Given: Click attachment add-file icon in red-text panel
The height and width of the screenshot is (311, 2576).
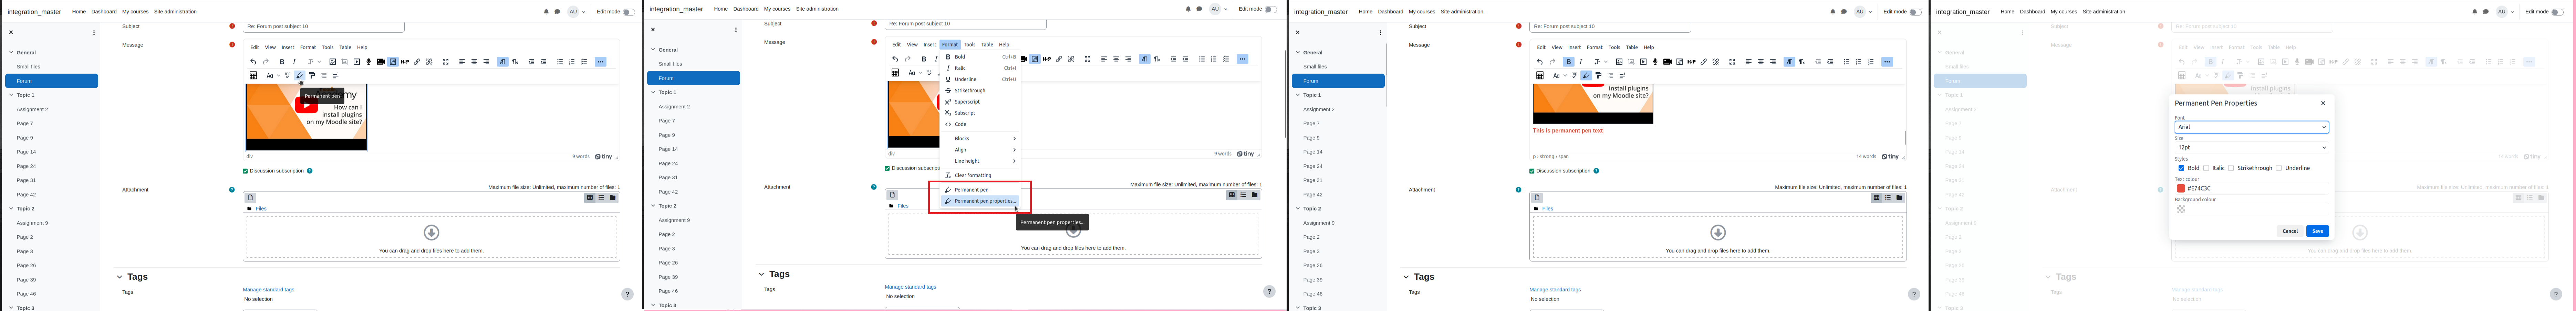Looking at the screenshot, I should pyautogui.click(x=1537, y=198).
